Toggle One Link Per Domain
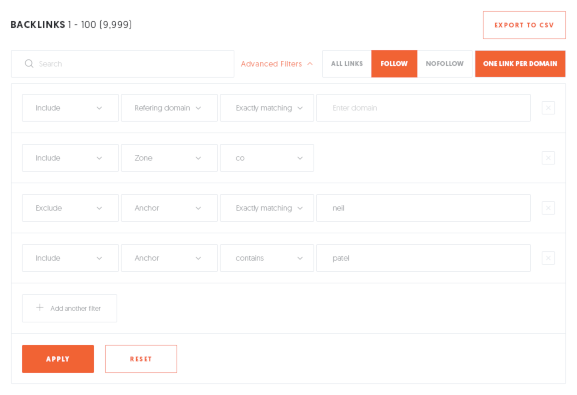Viewport: 577px width, 395px height. 520,64
